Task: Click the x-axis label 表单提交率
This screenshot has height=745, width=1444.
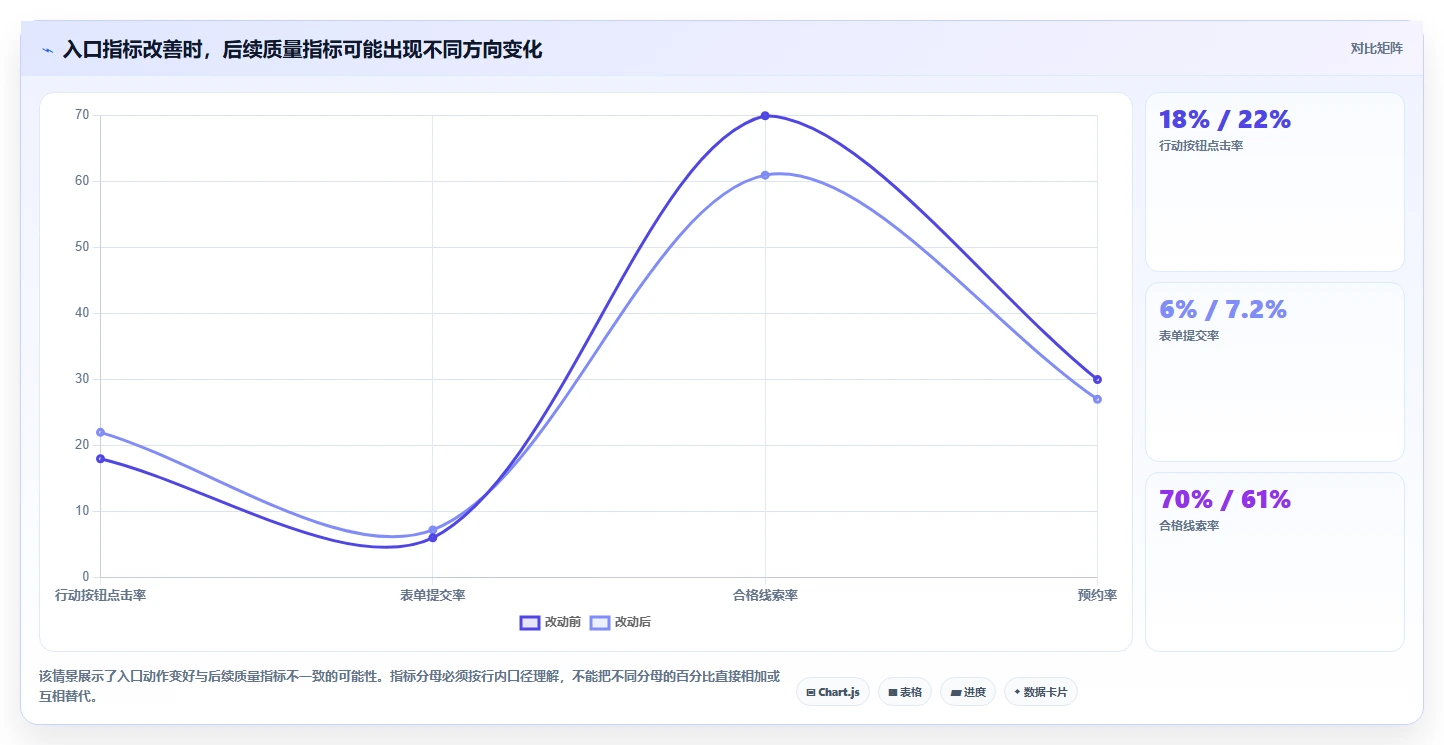Action: (x=433, y=595)
